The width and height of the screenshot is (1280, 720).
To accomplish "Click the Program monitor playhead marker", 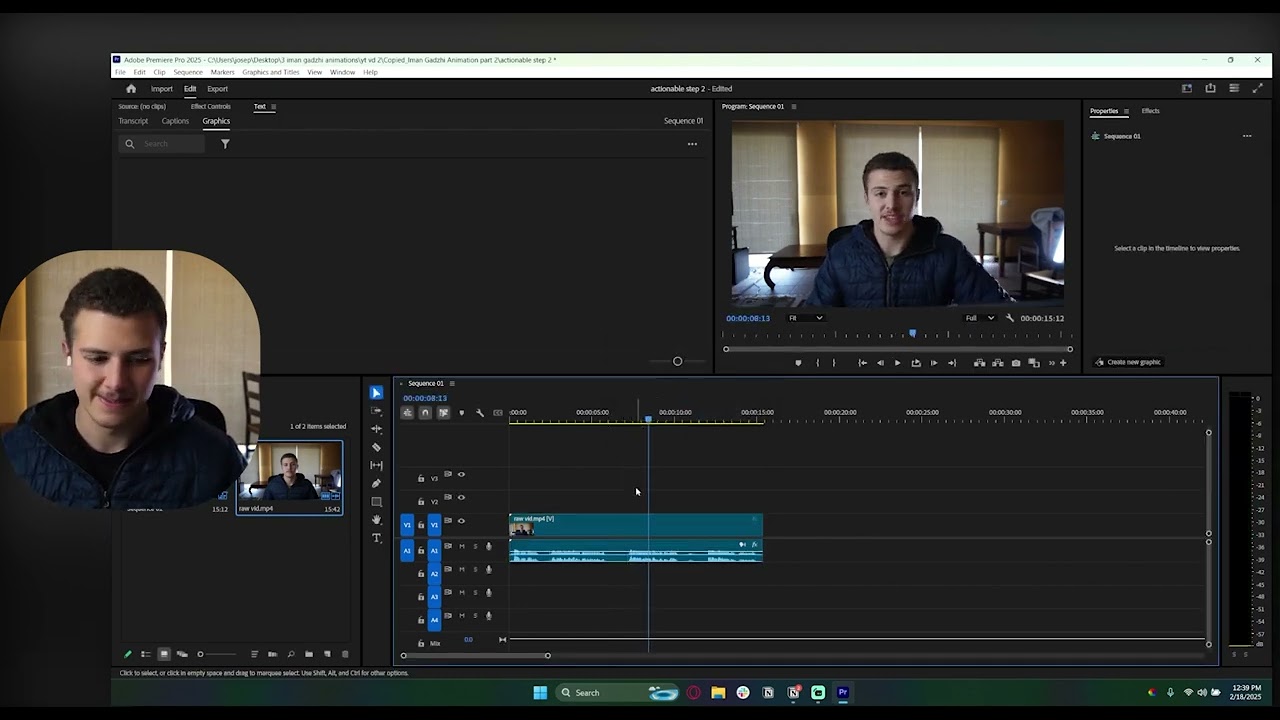I will [x=912, y=334].
